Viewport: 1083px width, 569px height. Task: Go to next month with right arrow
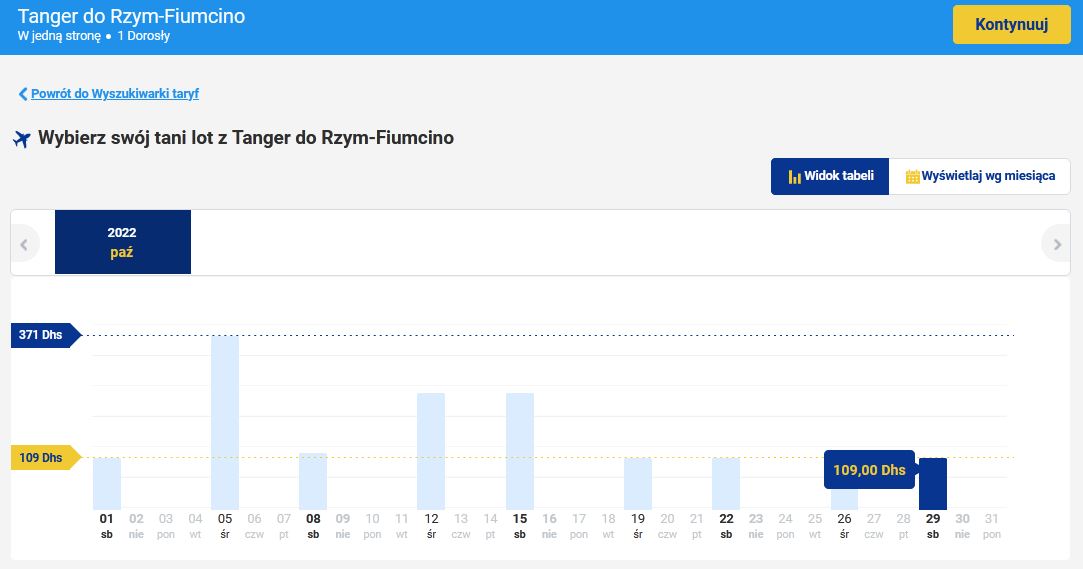pos(1056,243)
